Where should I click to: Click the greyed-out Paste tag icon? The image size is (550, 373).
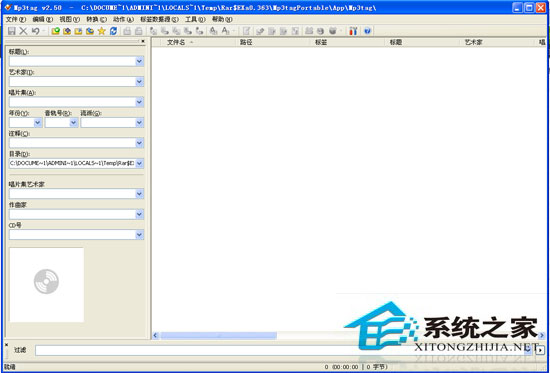139,31
